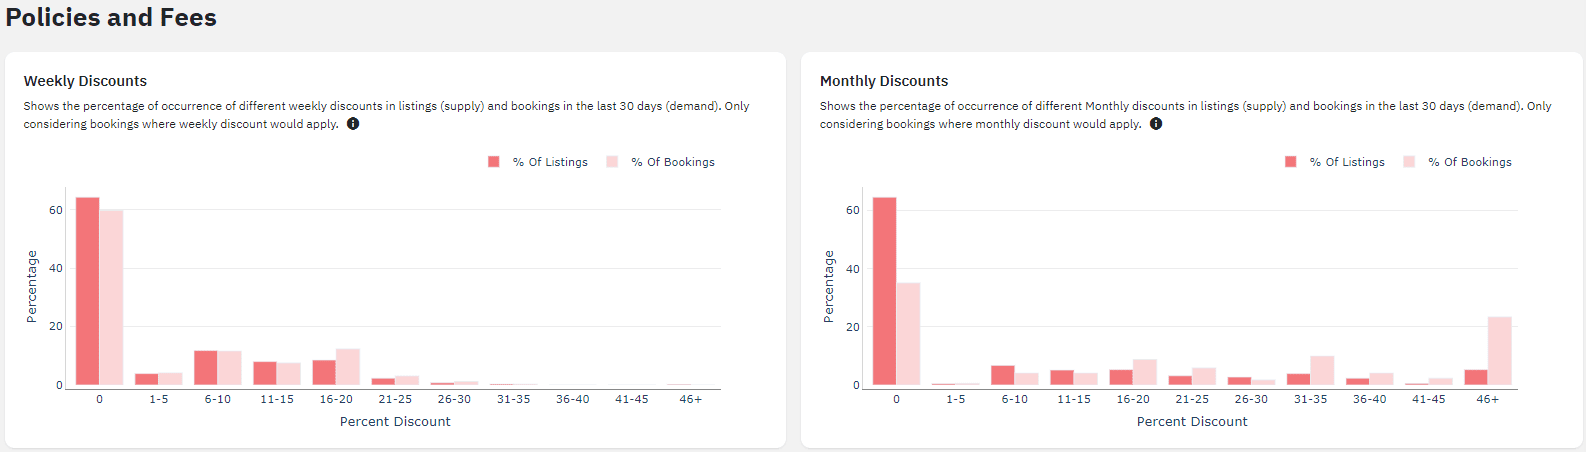Click the weekly 0% discount listings bar
The image size is (1586, 452).
point(88,291)
